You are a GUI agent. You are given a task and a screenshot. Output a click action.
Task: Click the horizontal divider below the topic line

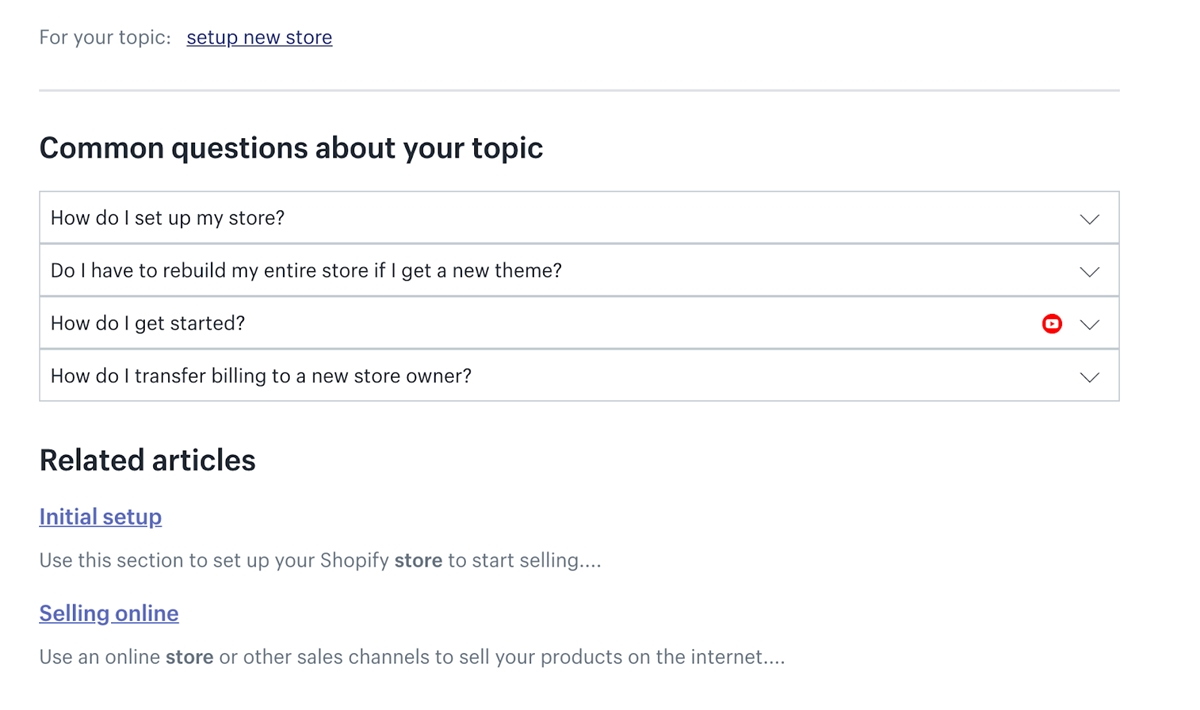[x=579, y=91]
